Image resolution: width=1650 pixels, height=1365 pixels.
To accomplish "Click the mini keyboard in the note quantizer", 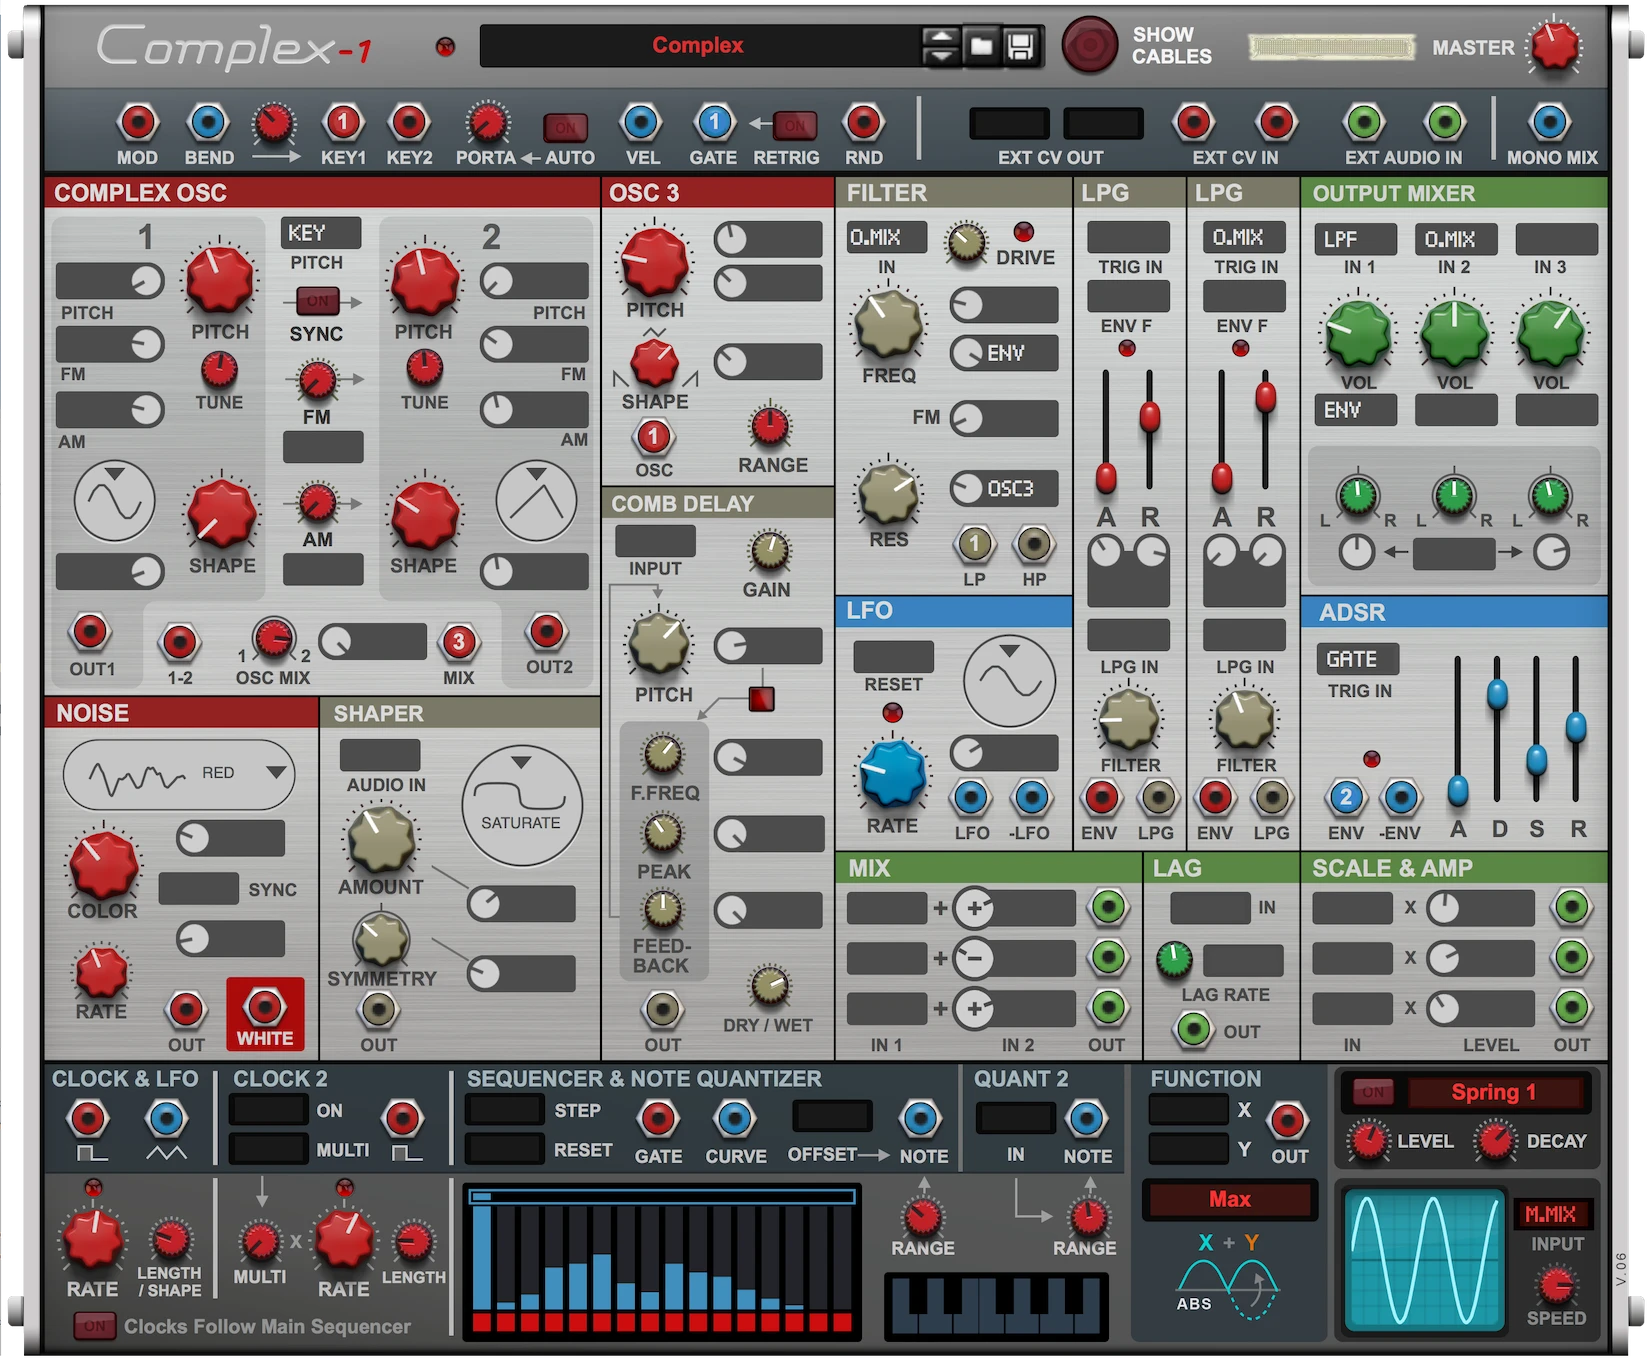I will coord(996,1306).
